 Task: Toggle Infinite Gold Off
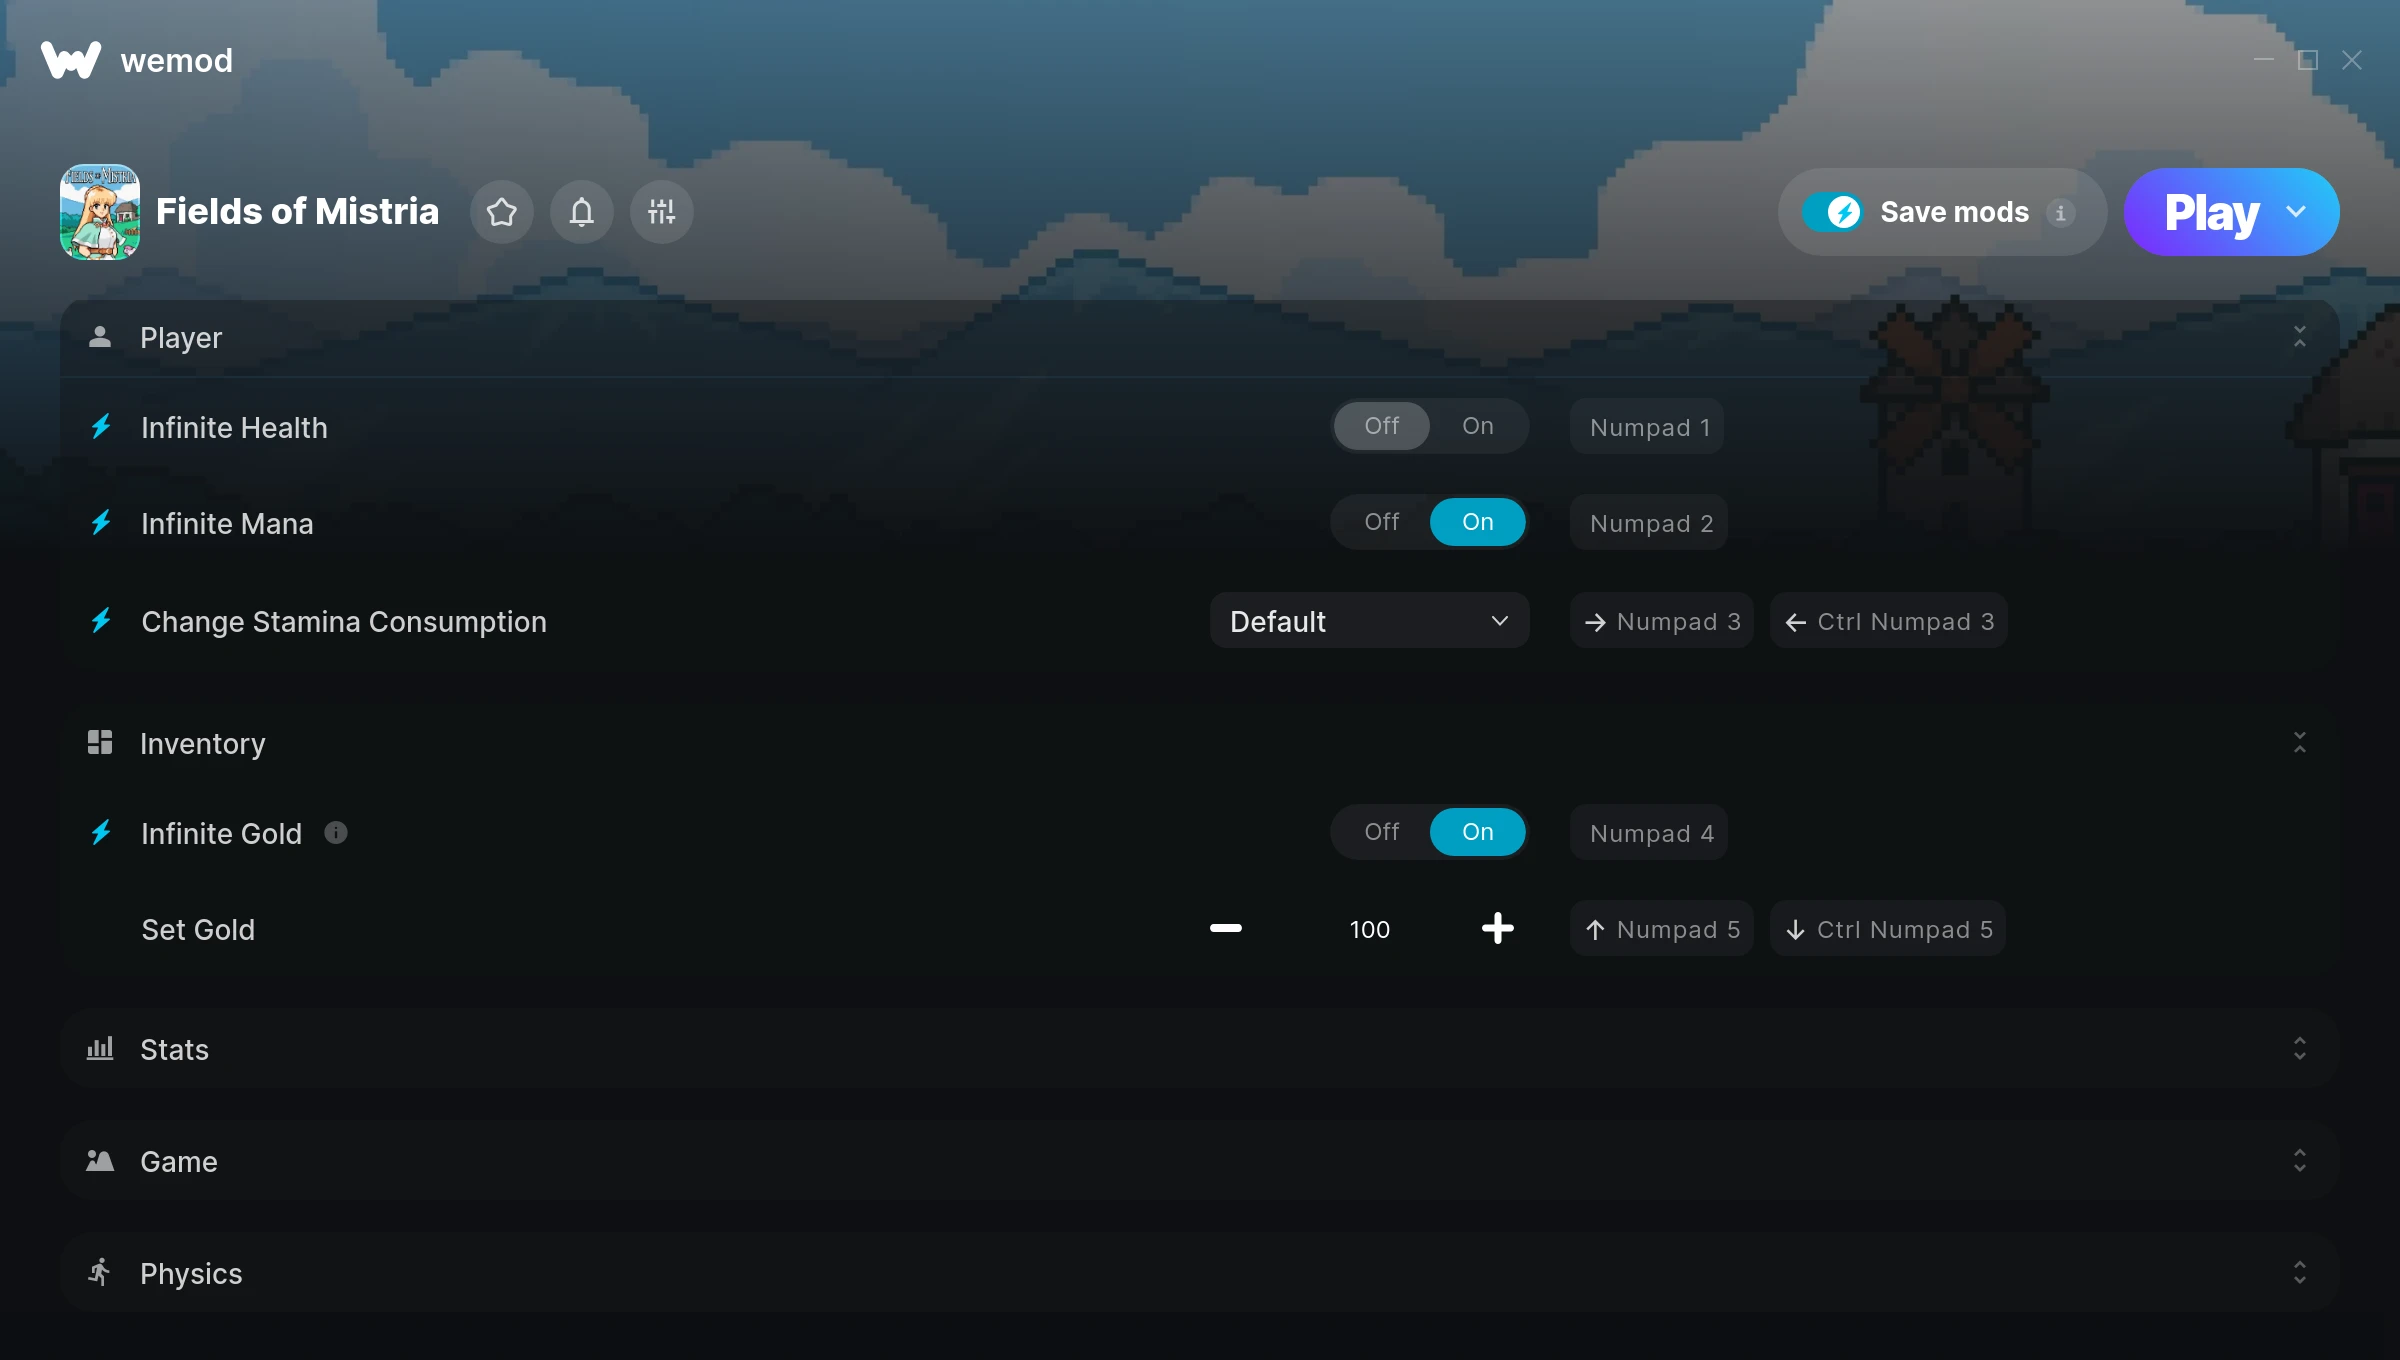[1381, 831]
